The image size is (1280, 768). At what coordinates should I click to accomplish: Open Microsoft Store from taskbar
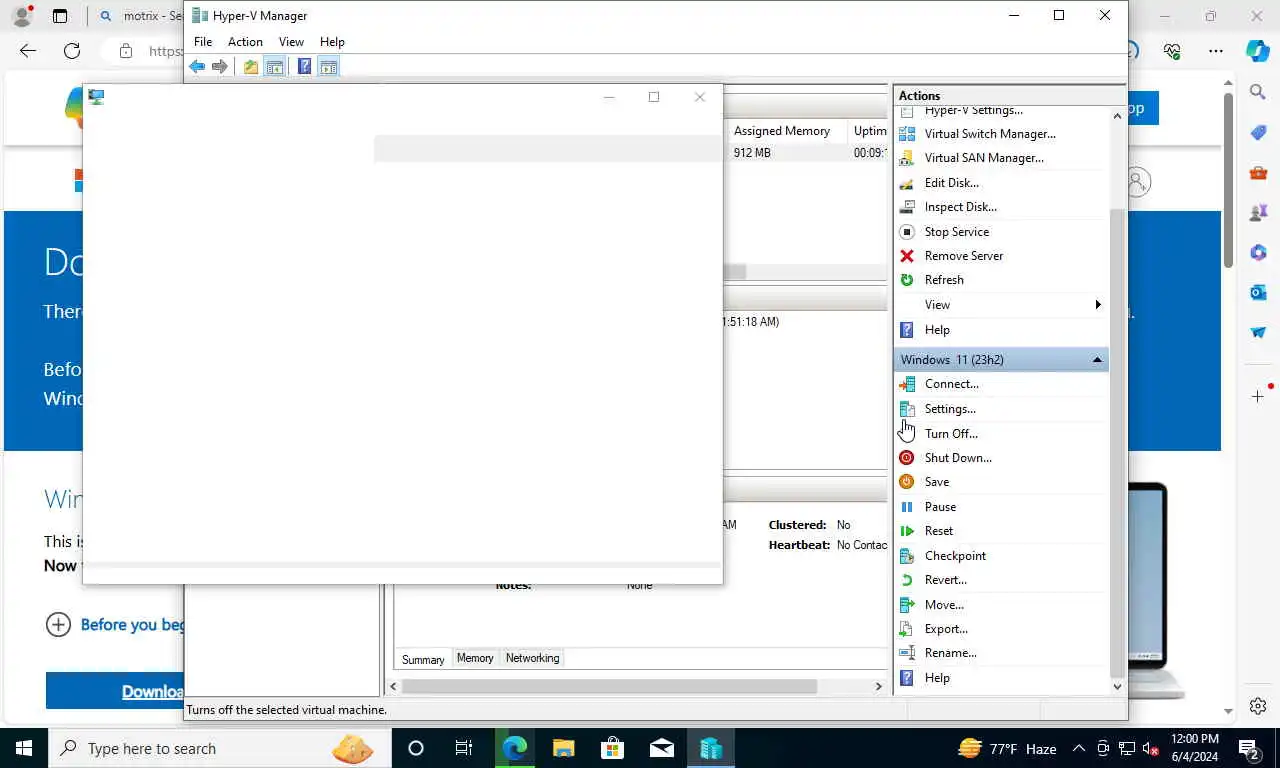pos(612,748)
